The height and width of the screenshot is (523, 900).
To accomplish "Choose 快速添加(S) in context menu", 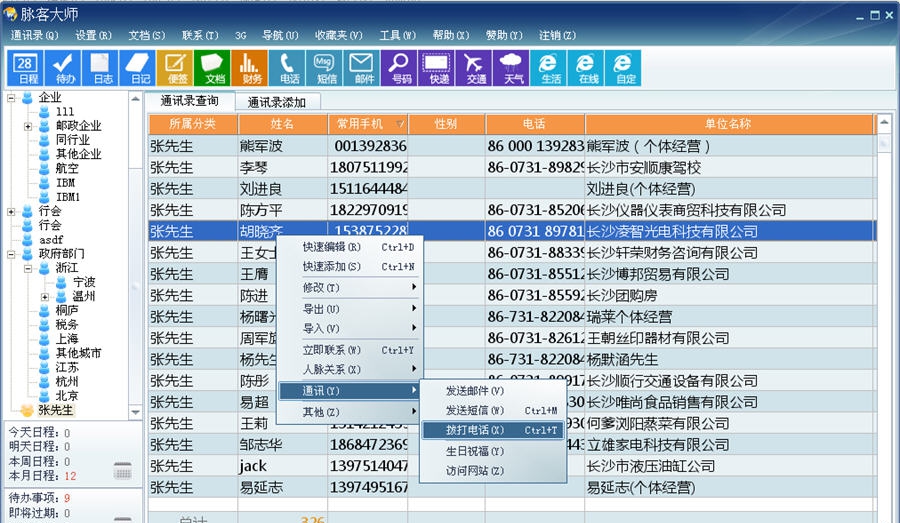I will pos(350,266).
